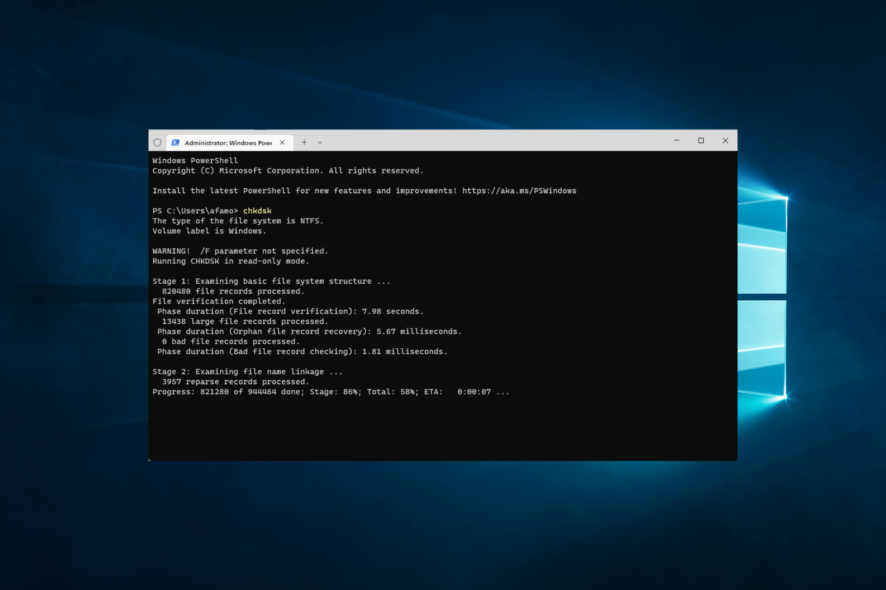Viewport: 886px width, 590px height.
Task: Click the PowerShell icon on the tab
Action: point(175,142)
